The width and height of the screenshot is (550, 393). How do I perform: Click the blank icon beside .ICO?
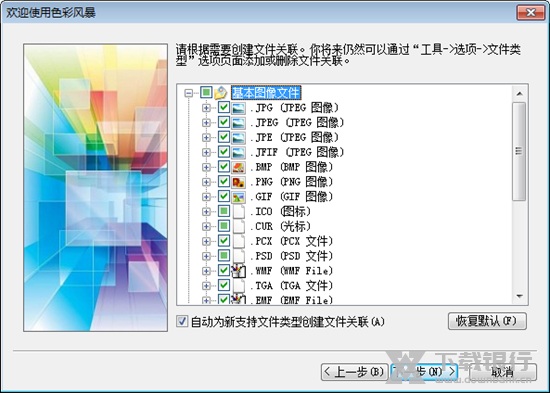[x=239, y=211]
